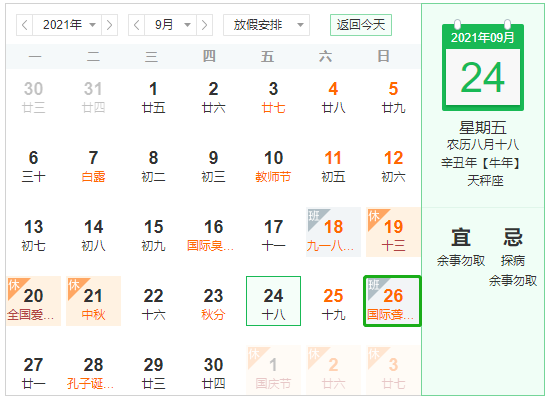Select August 30 greyed date
Image resolution: width=550 pixels, height=399 pixels.
33,97
